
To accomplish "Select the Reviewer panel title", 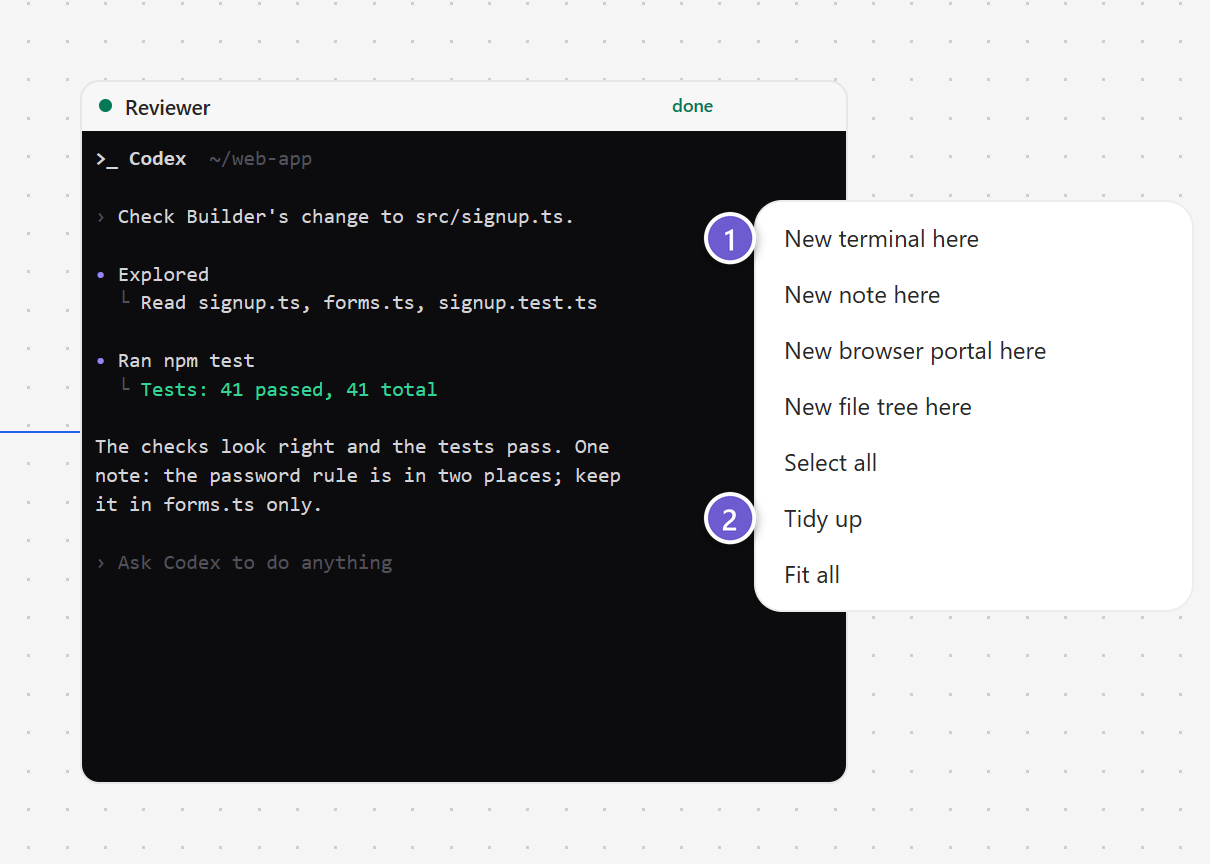I will pyautogui.click(x=168, y=108).
